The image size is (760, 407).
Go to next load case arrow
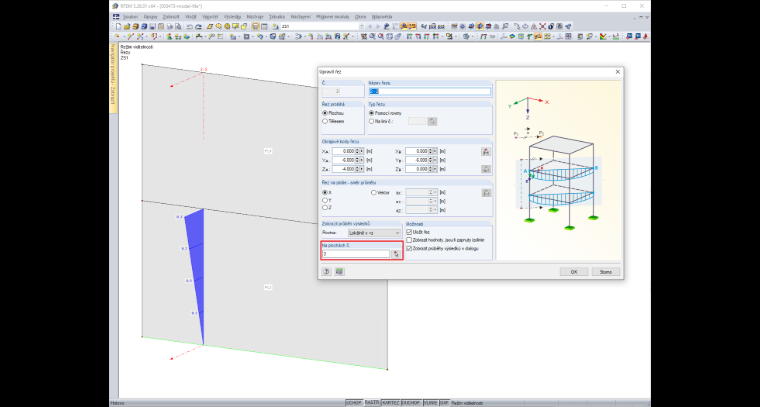[378, 26]
